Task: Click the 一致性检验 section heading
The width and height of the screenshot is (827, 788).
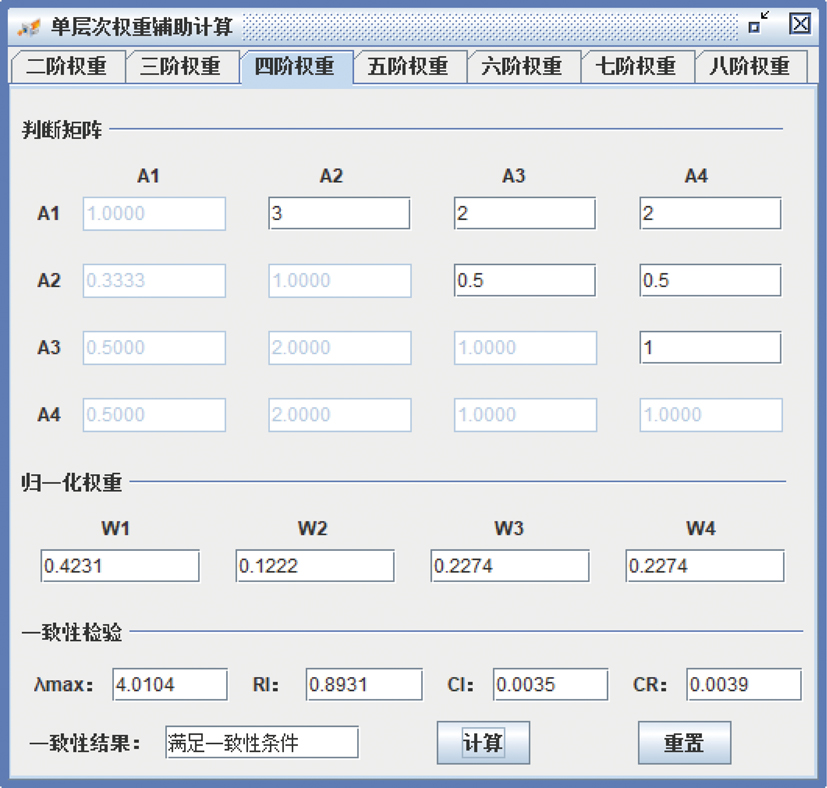Action: pos(72,631)
